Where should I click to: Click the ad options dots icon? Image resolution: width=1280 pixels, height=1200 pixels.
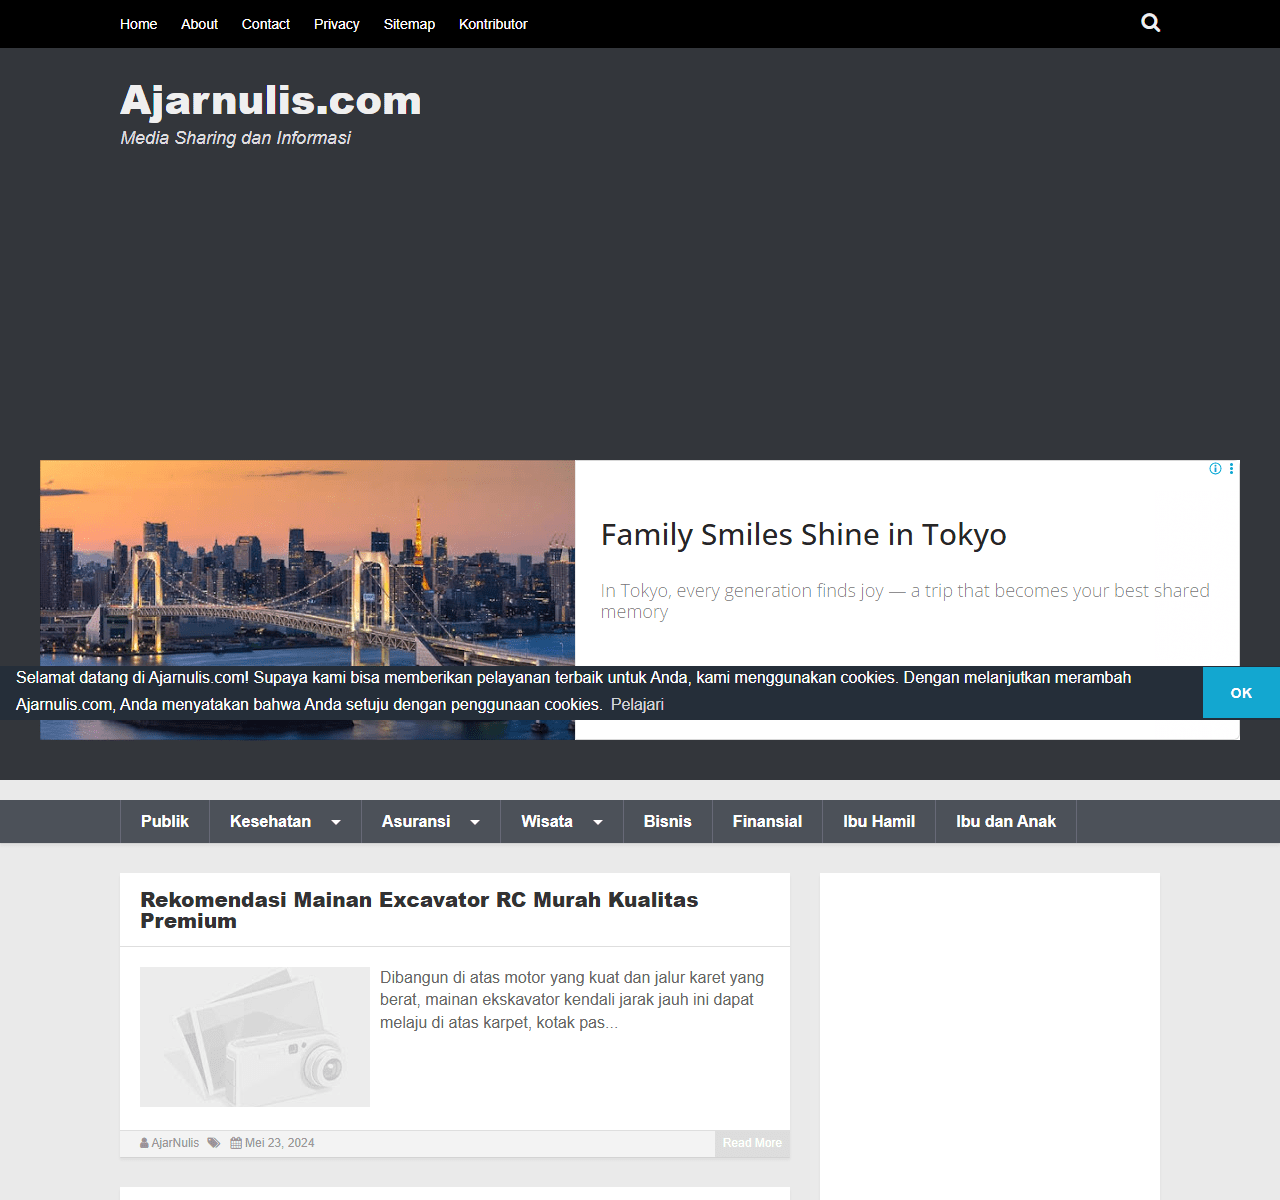coord(1231,469)
